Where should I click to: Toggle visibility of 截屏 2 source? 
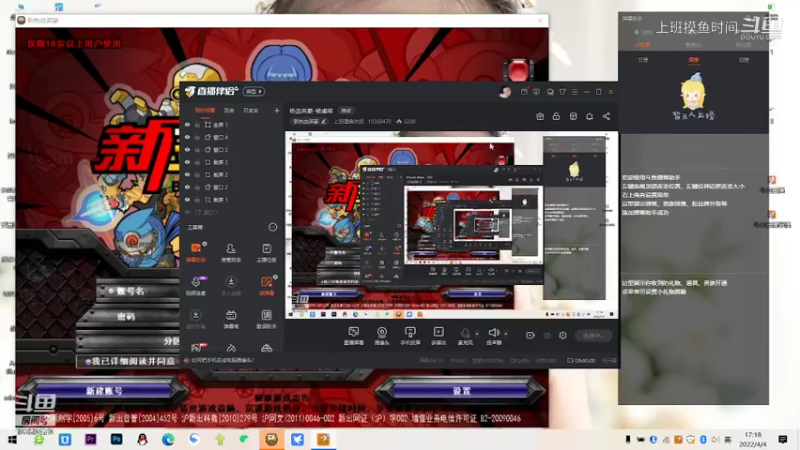tap(187, 174)
